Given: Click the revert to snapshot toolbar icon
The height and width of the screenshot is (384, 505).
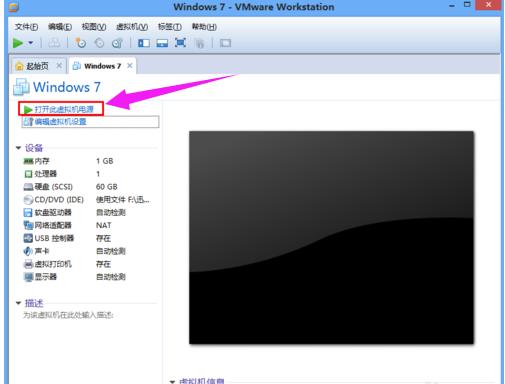Looking at the screenshot, I should 99,43.
